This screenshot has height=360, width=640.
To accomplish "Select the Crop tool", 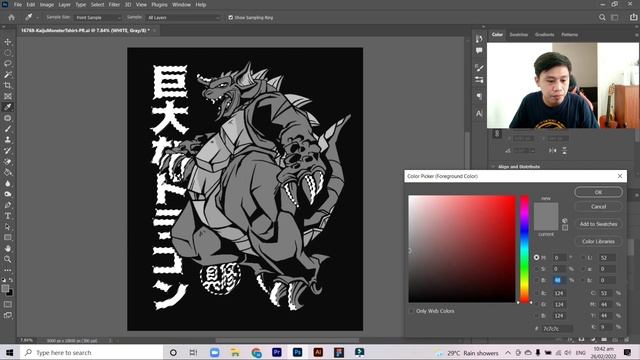I will [x=8, y=85].
